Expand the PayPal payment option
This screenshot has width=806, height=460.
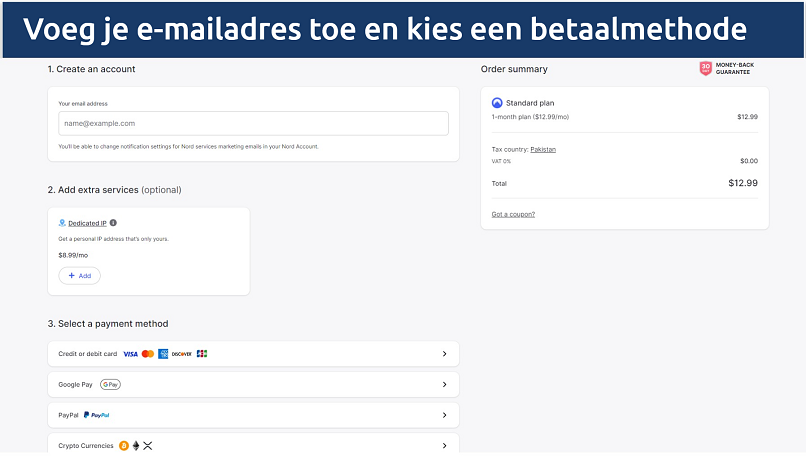coord(444,414)
